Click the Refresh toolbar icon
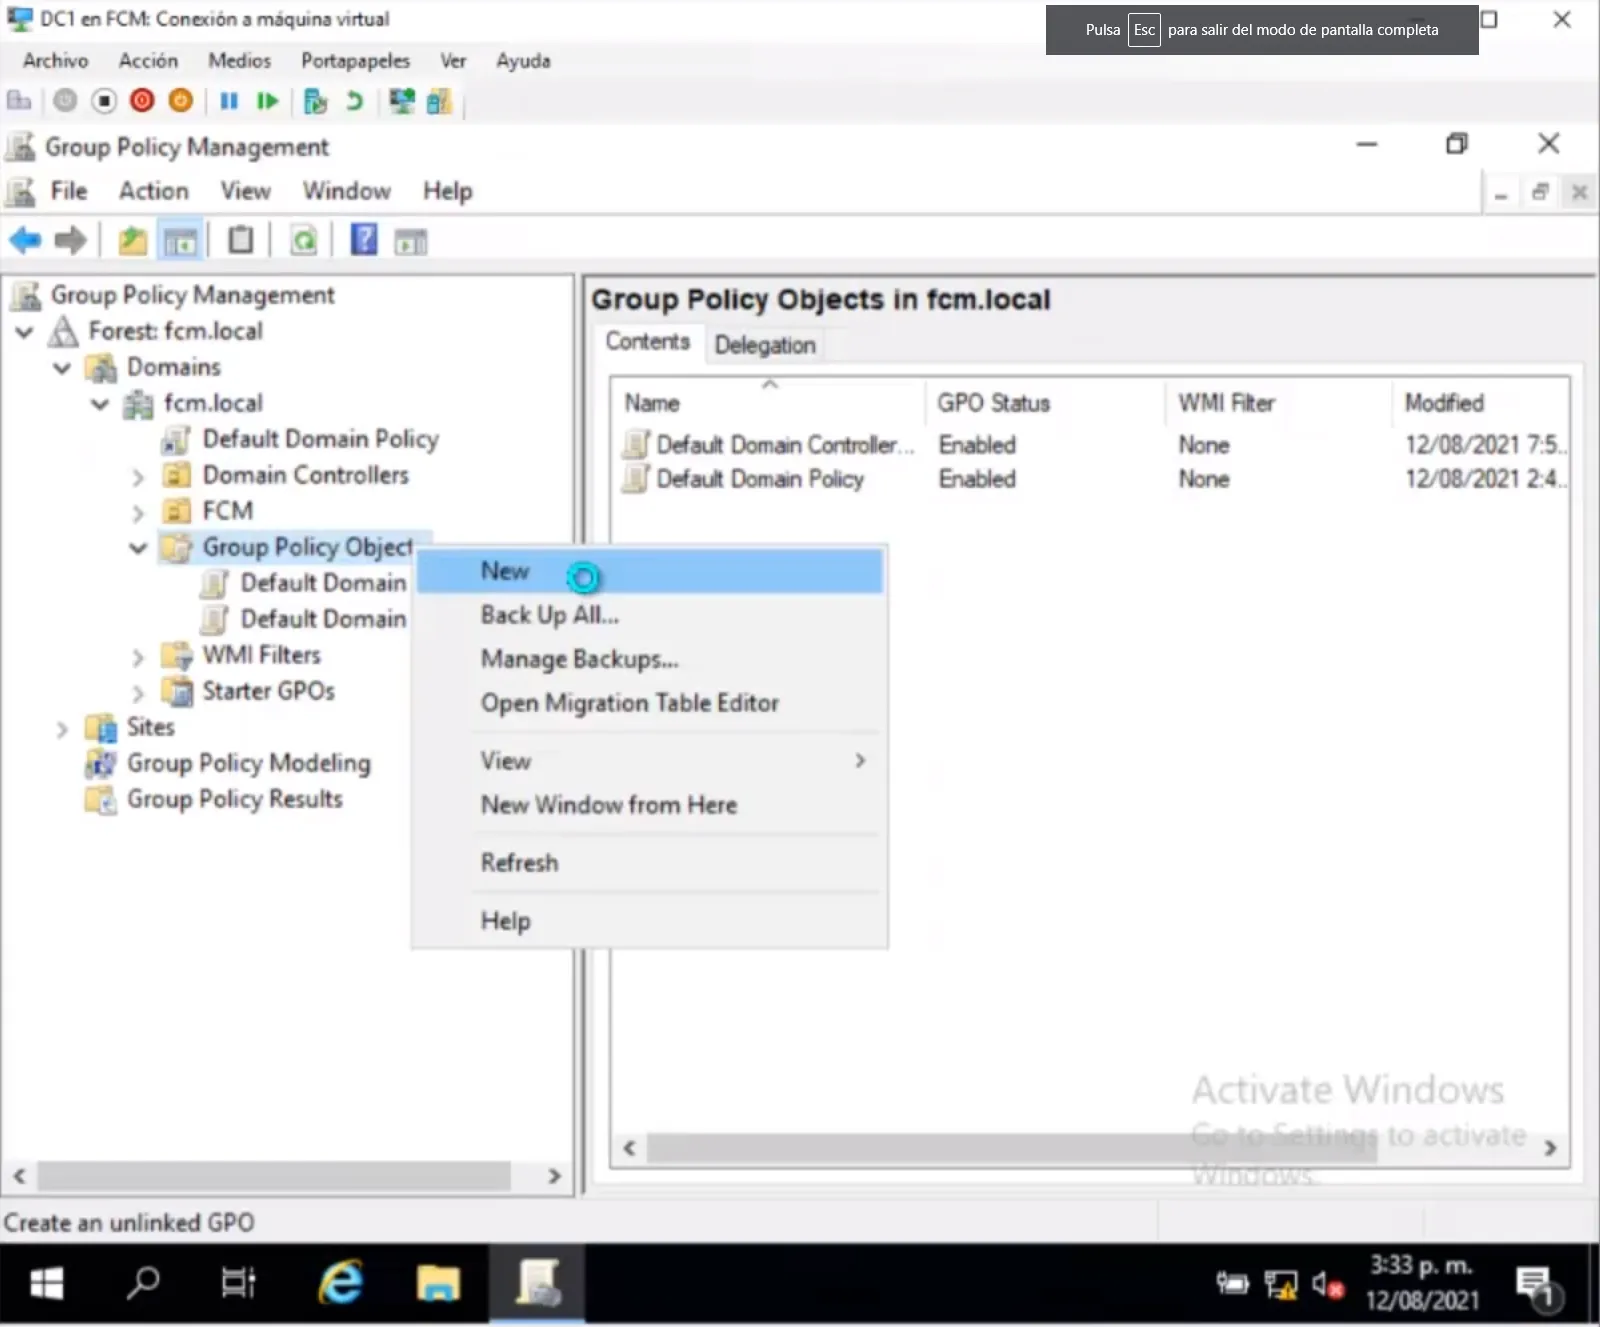This screenshot has width=1600, height=1327. [x=304, y=241]
